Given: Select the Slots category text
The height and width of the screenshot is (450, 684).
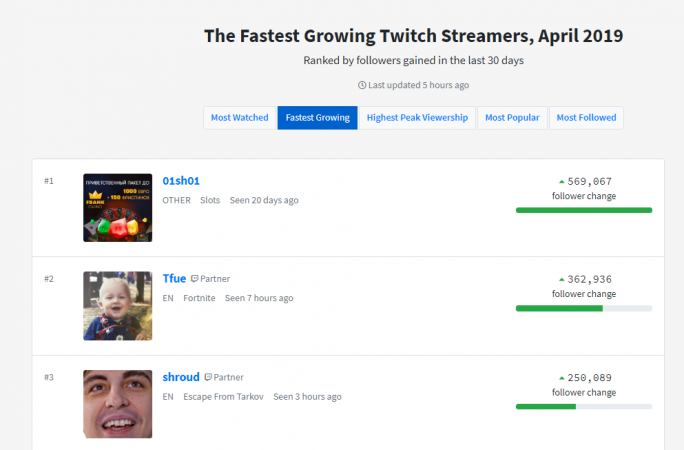Looking at the screenshot, I should 210,200.
